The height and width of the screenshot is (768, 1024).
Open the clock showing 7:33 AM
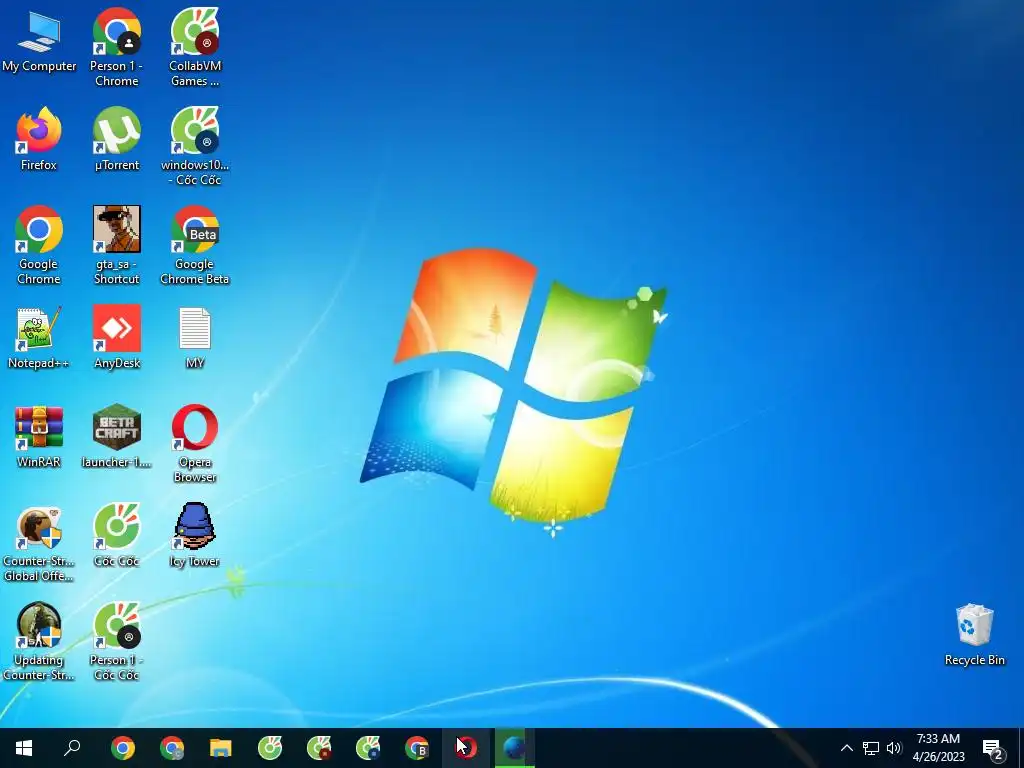(x=938, y=748)
